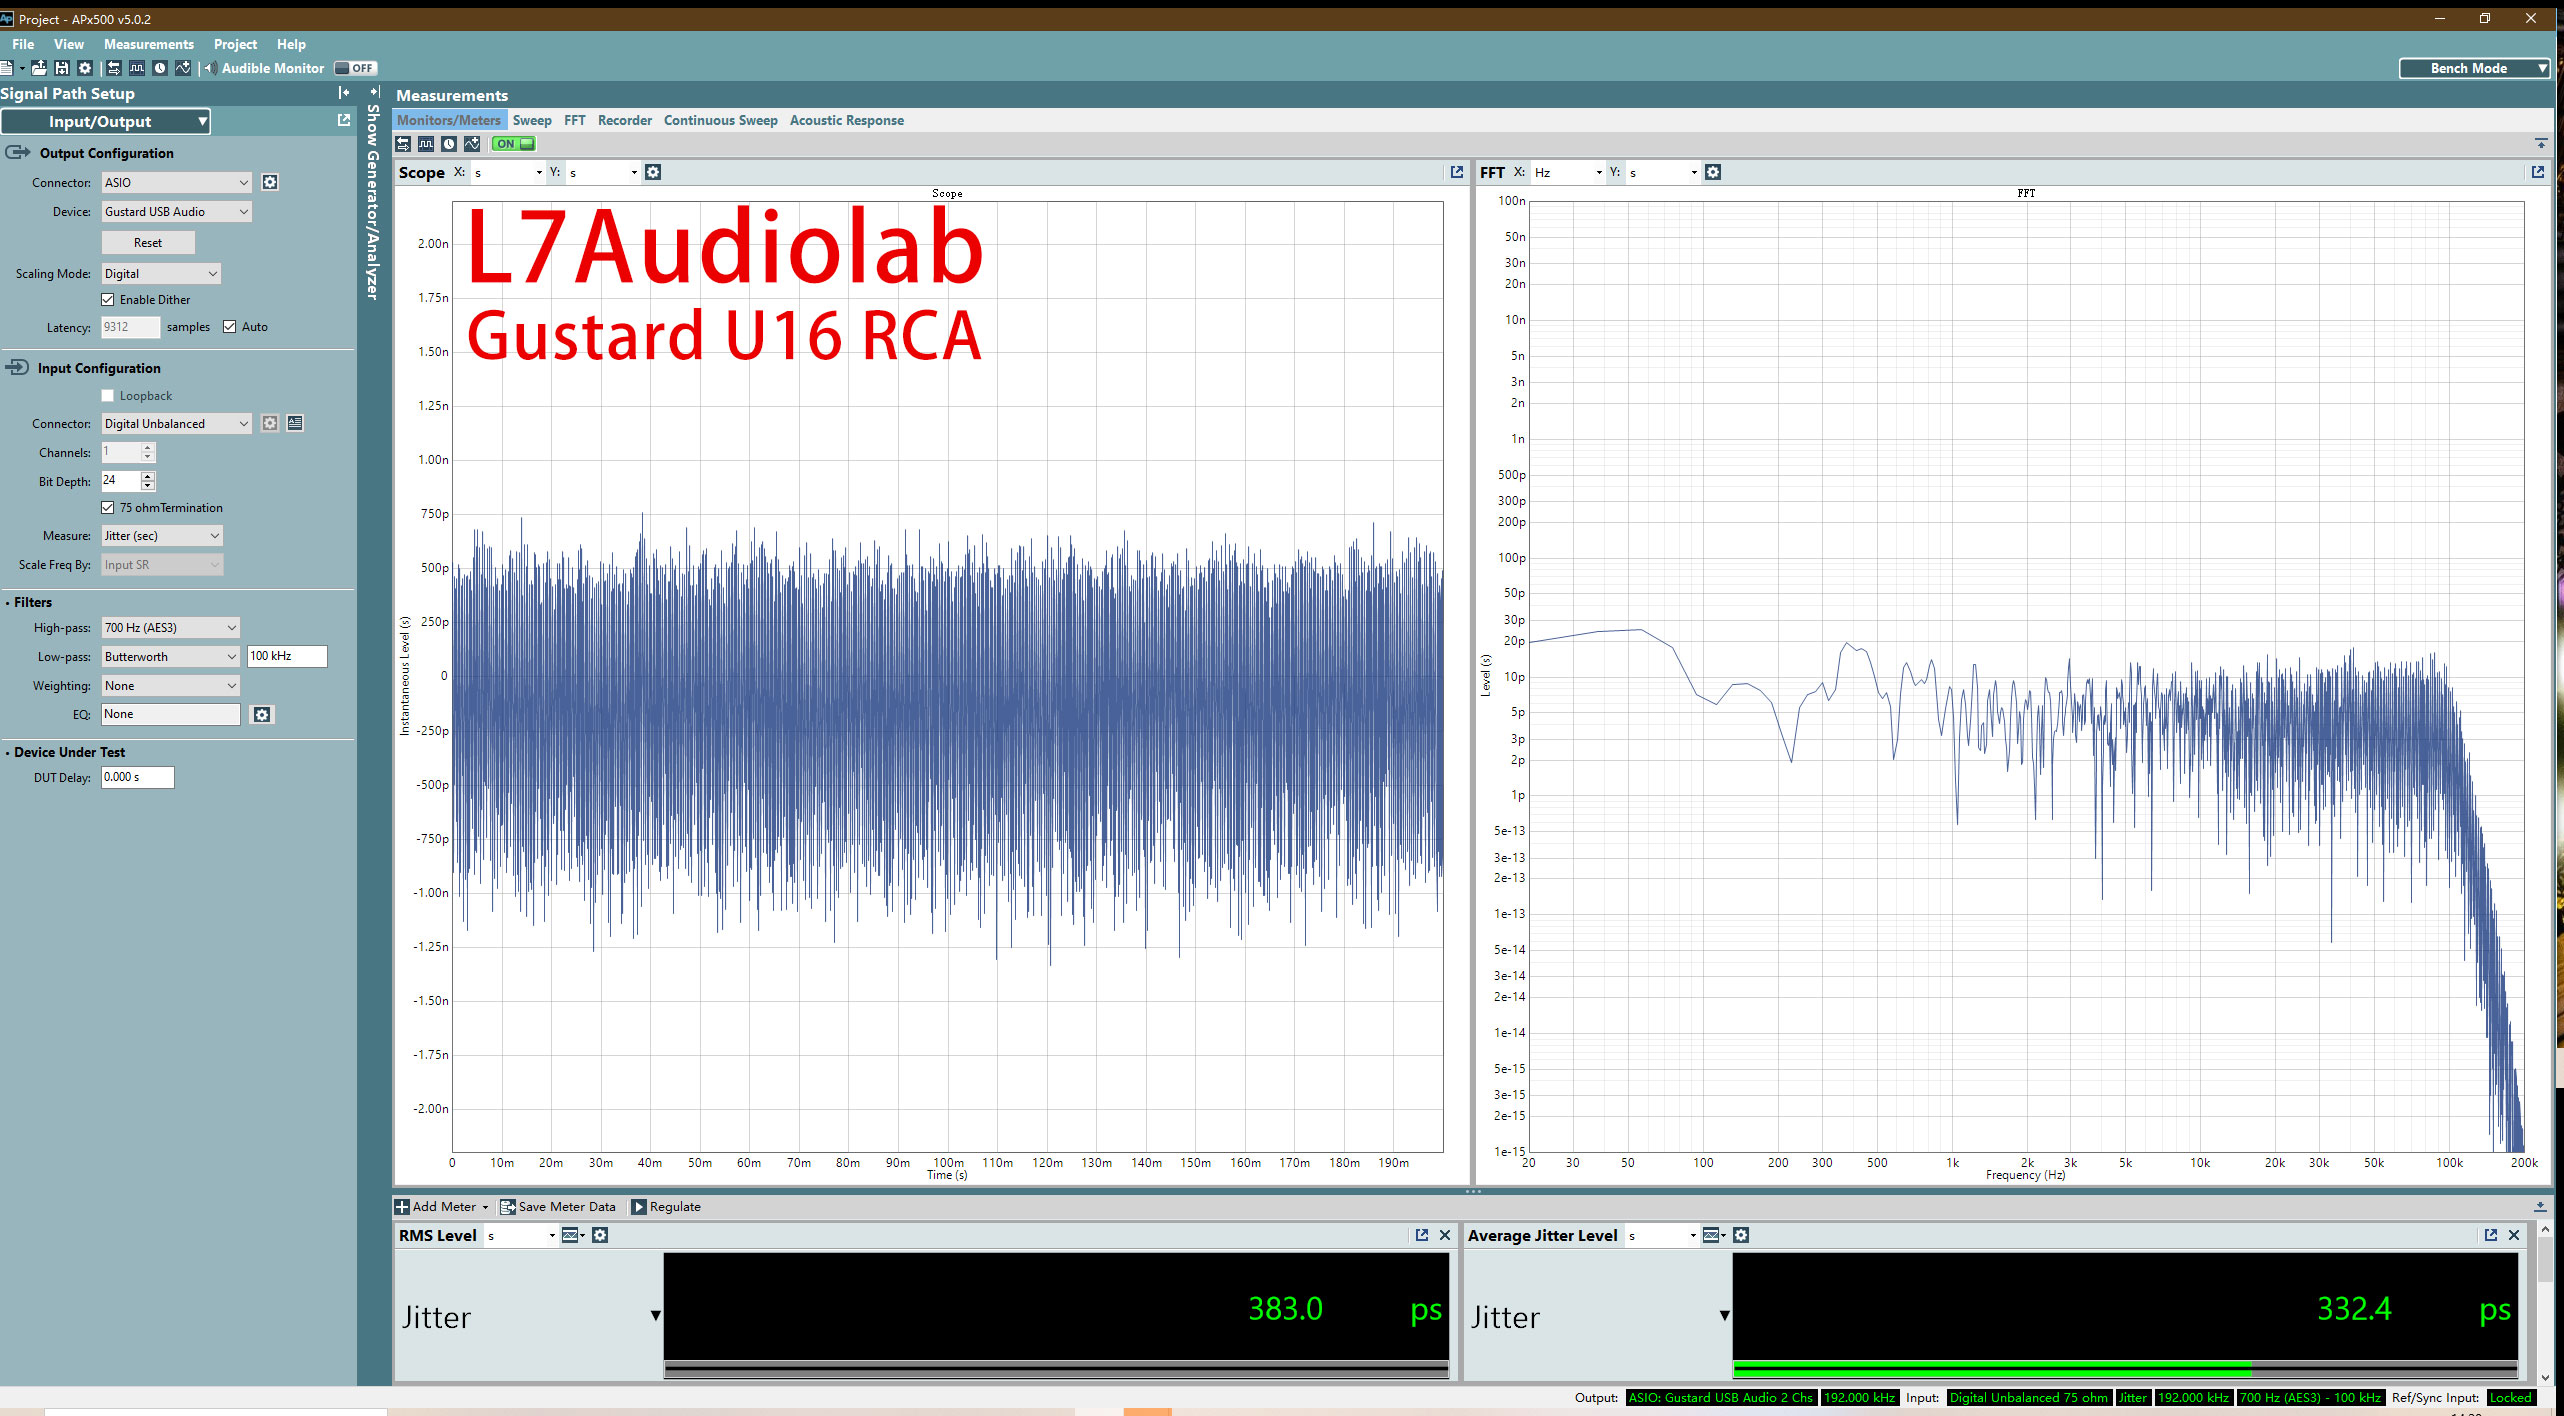Open the File menu
Viewport: 2564px width, 1416px height.
pos(23,44)
